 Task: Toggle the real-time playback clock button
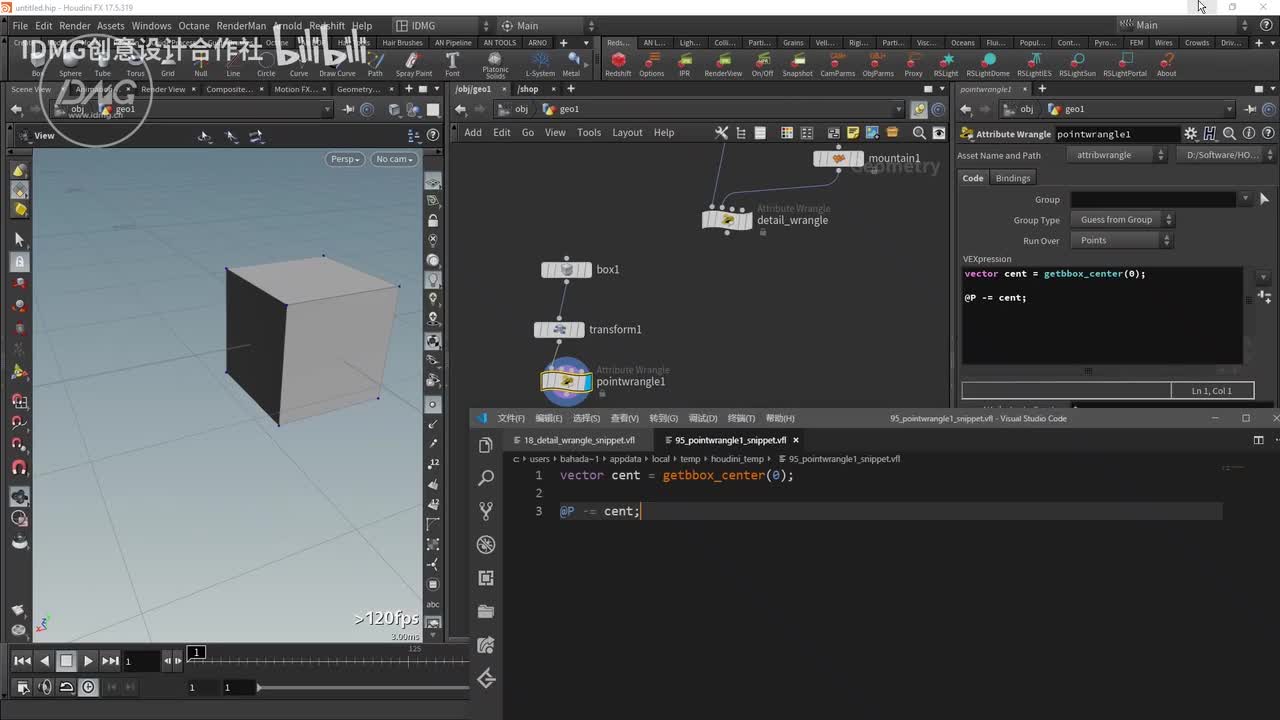tap(88, 687)
